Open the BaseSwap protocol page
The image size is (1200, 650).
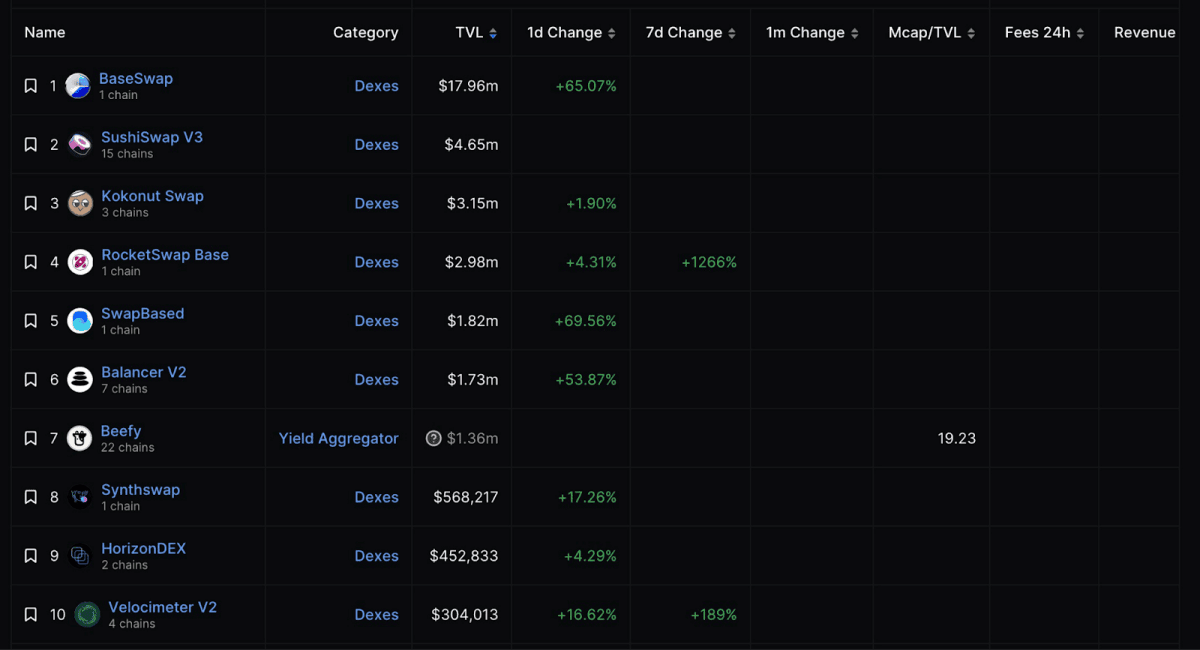click(136, 78)
